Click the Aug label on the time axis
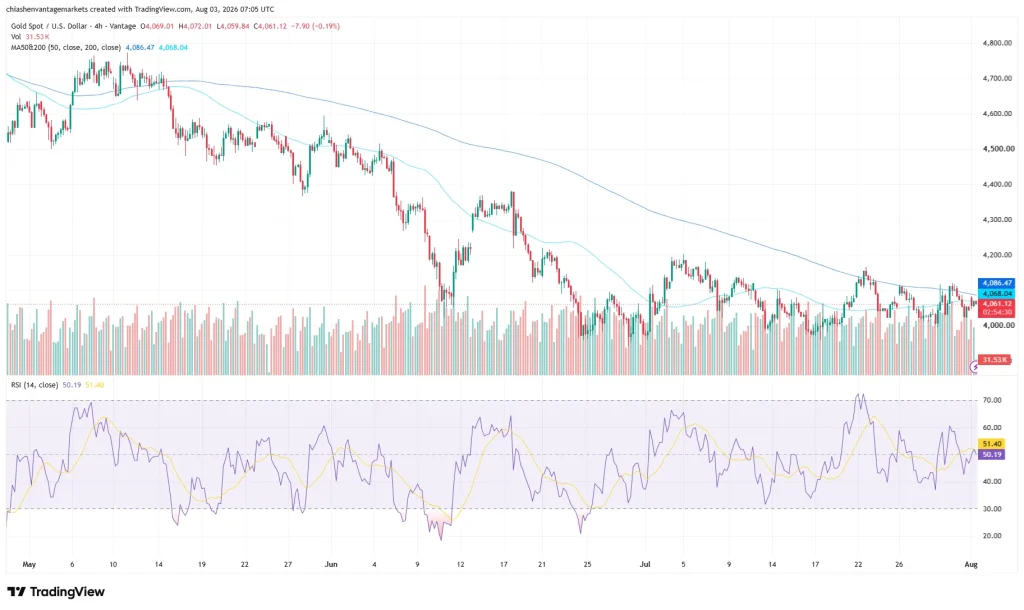This screenshot has width=1024, height=610. 971,564
